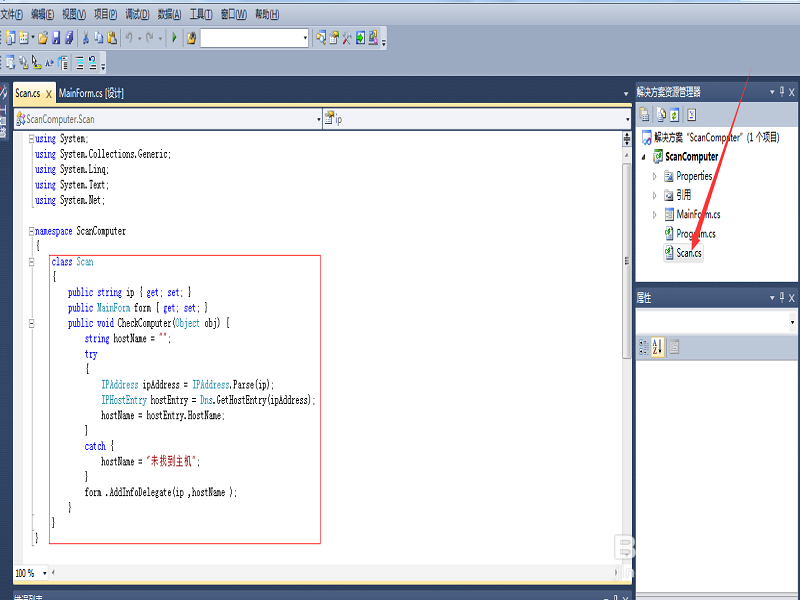
Task: Collapse the class Scan outlining block
Action: coord(31,262)
